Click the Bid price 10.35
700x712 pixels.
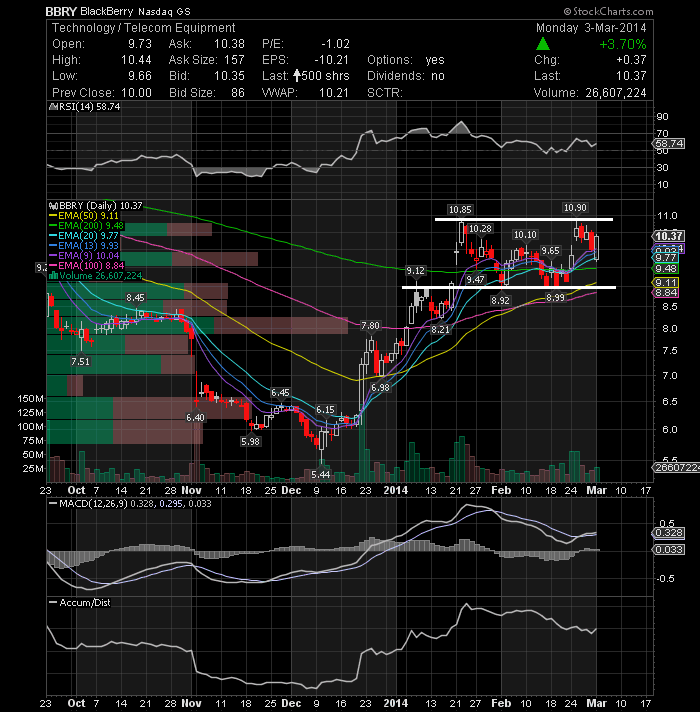tap(229, 76)
